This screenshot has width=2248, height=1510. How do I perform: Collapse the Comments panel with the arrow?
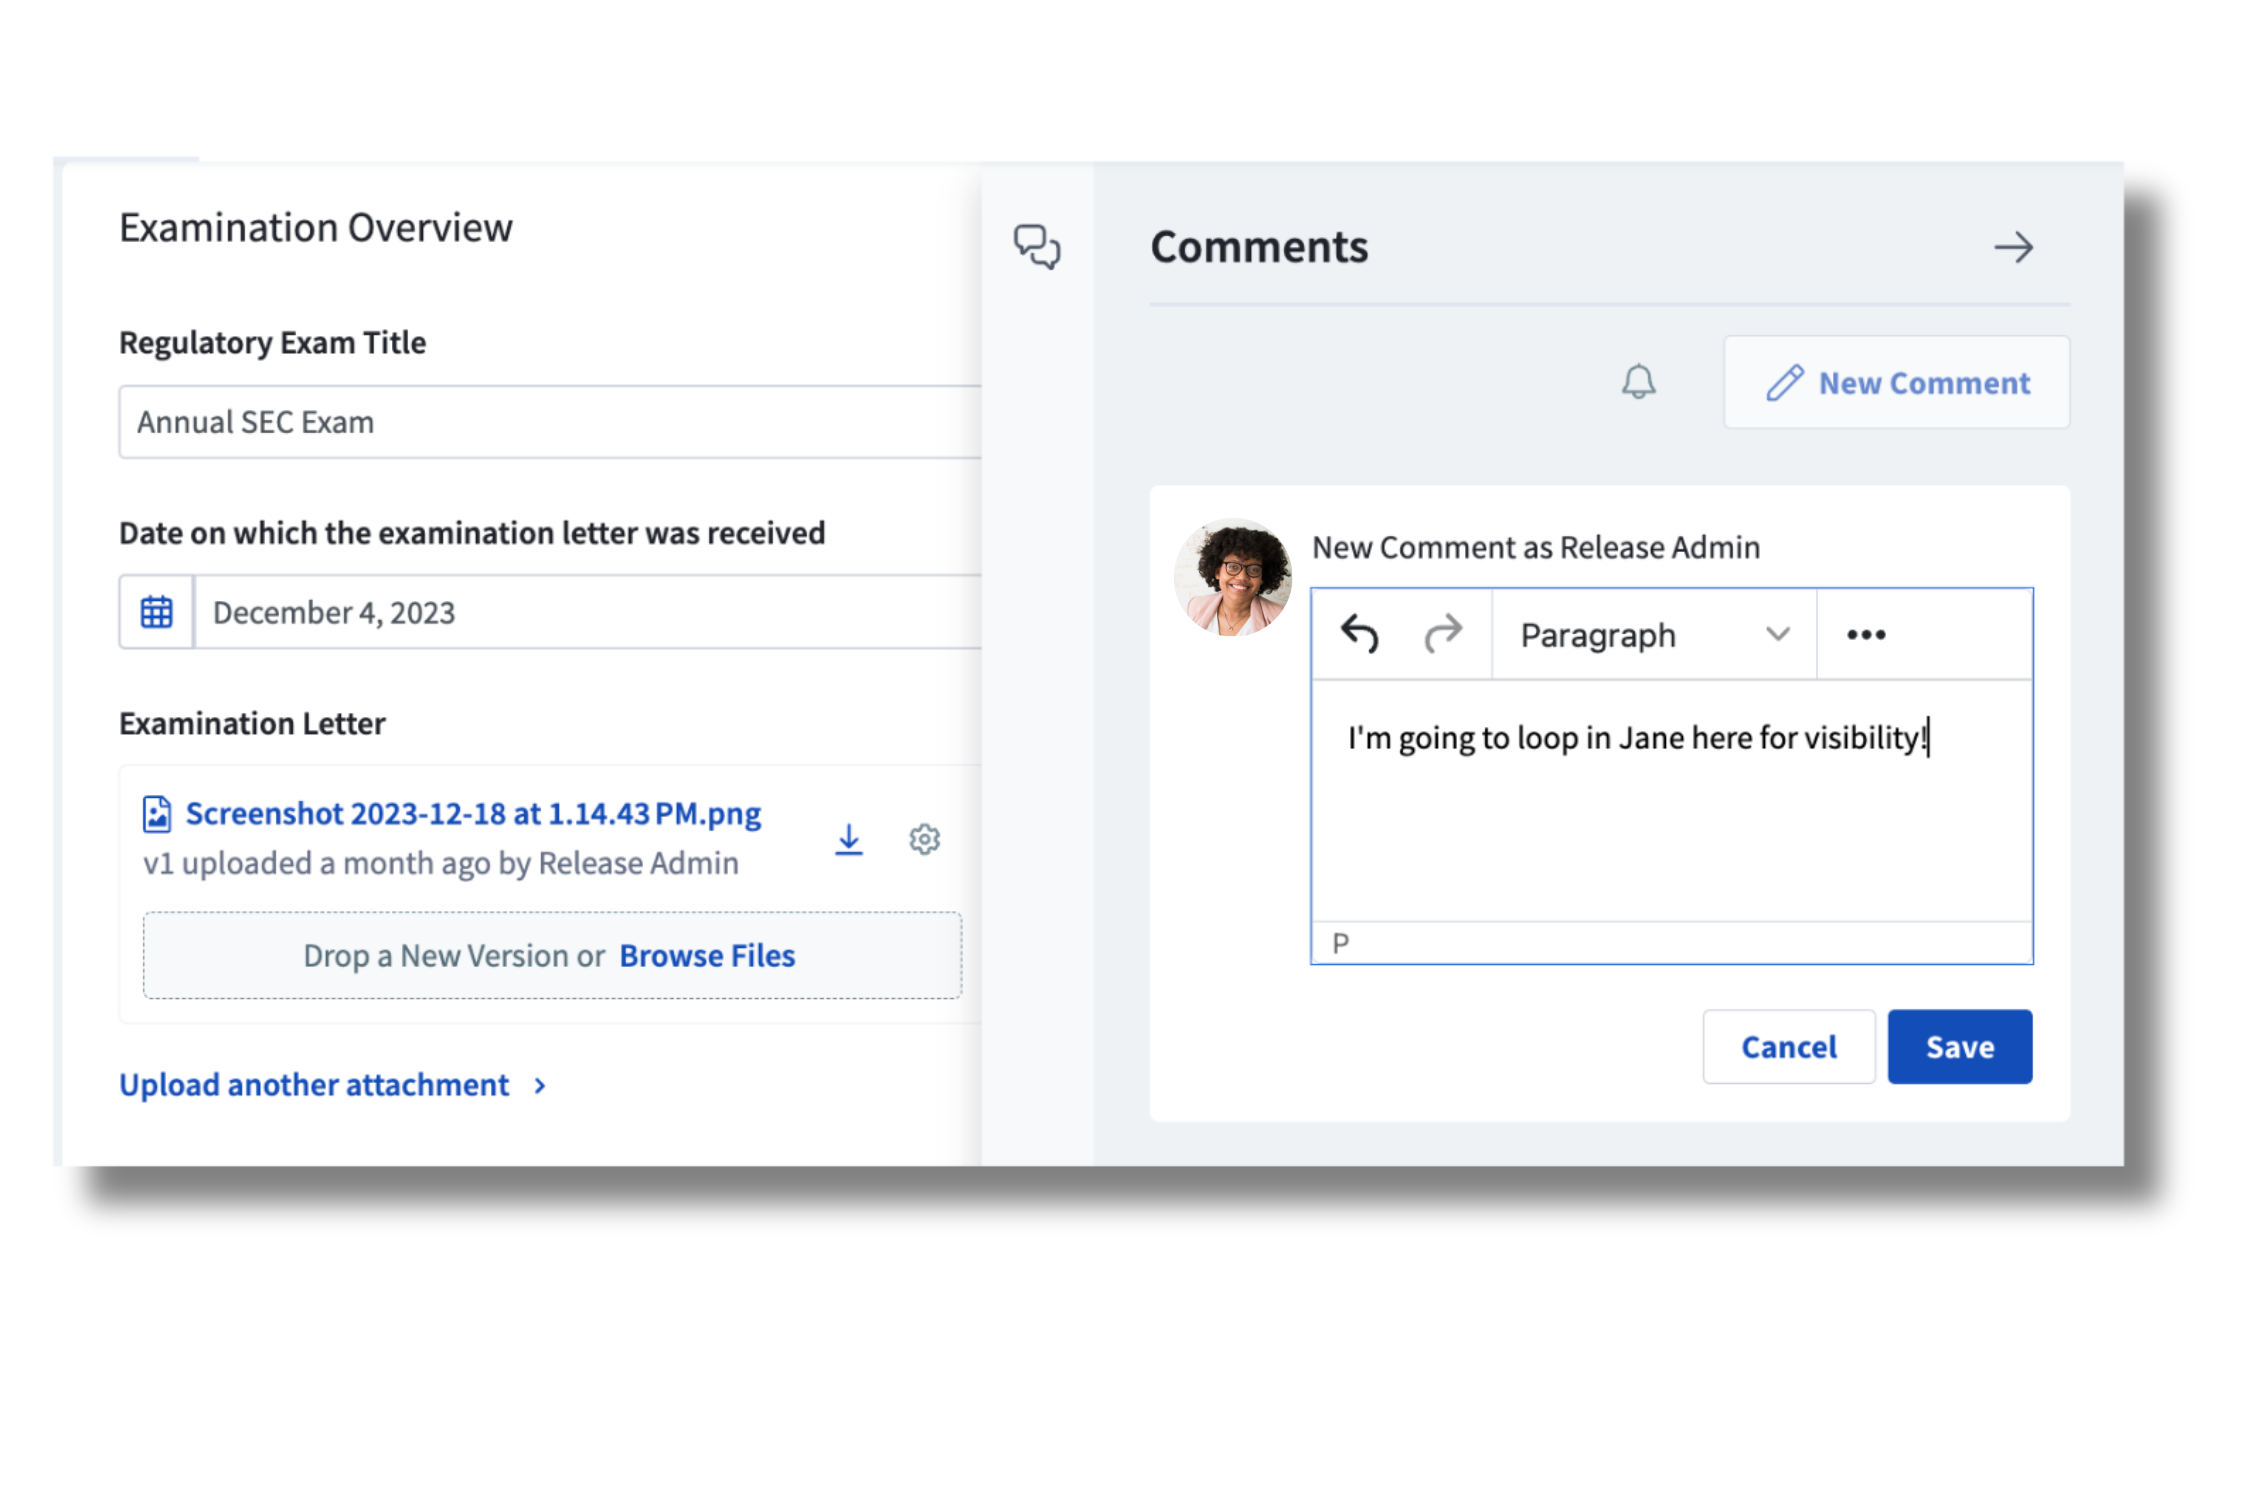[2014, 247]
